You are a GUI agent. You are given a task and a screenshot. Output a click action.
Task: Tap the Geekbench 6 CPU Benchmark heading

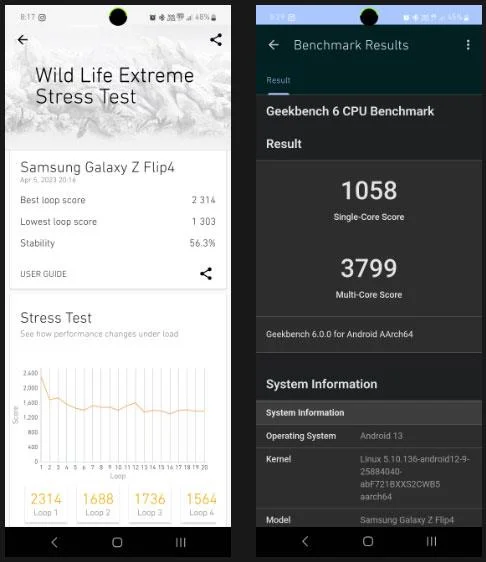pos(350,111)
